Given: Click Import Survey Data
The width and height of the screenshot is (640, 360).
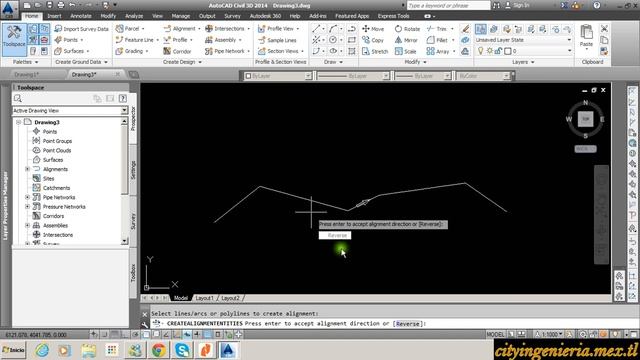Looking at the screenshot, I should pyautogui.click(x=81, y=29).
